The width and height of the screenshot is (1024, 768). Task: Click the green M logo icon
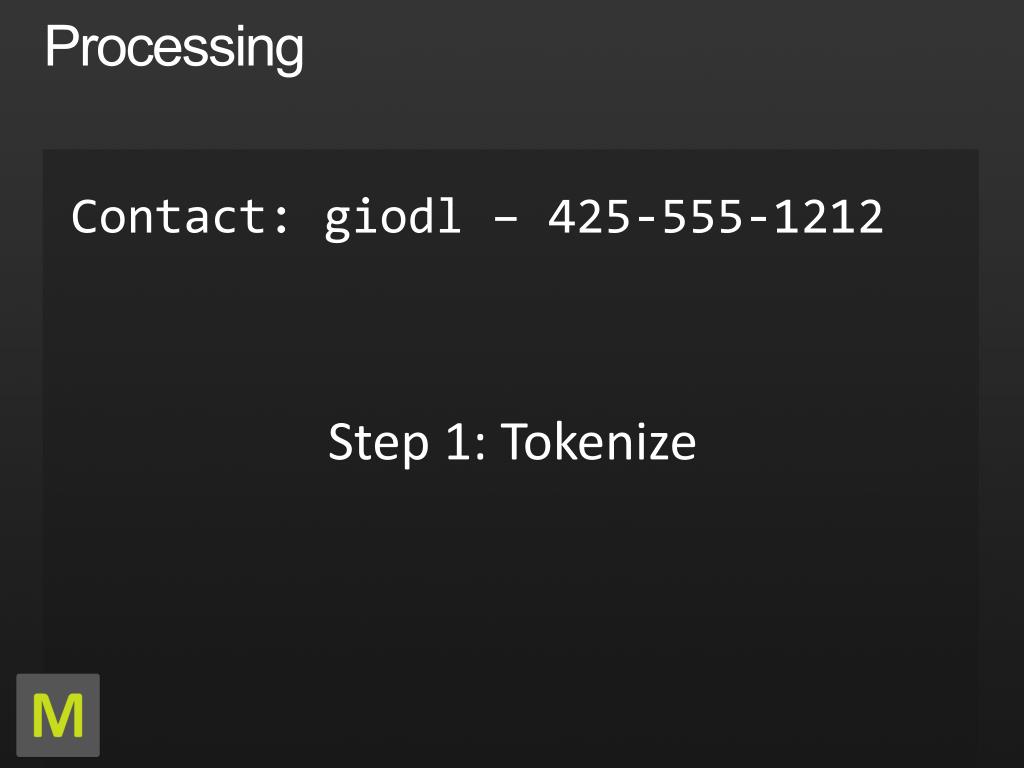[58, 716]
